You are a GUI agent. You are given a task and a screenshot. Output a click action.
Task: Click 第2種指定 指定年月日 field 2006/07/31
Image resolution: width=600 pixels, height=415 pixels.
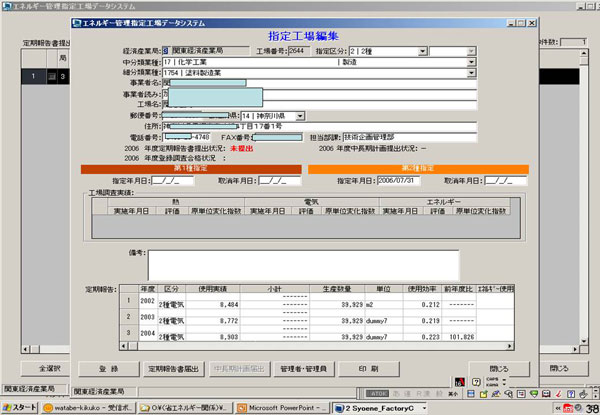(398, 181)
